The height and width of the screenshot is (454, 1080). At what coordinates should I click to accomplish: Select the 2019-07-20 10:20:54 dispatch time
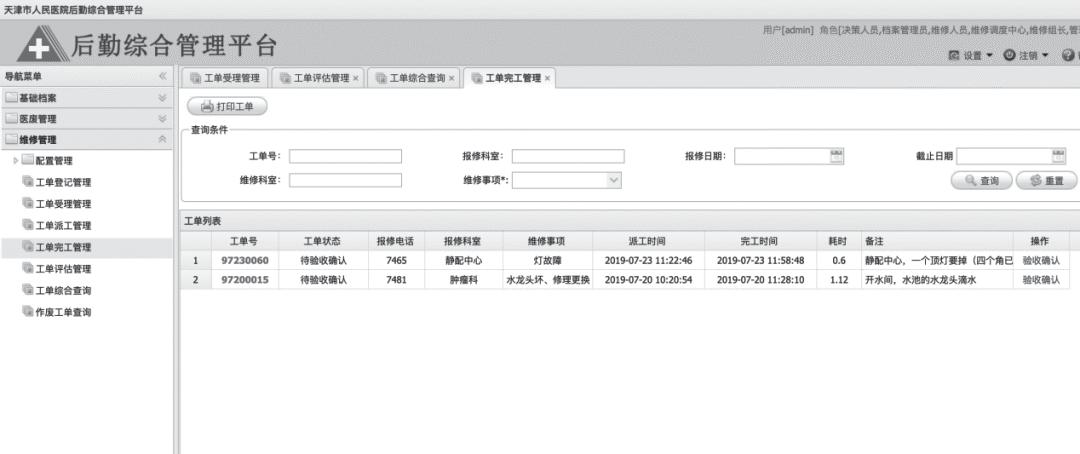pos(647,280)
